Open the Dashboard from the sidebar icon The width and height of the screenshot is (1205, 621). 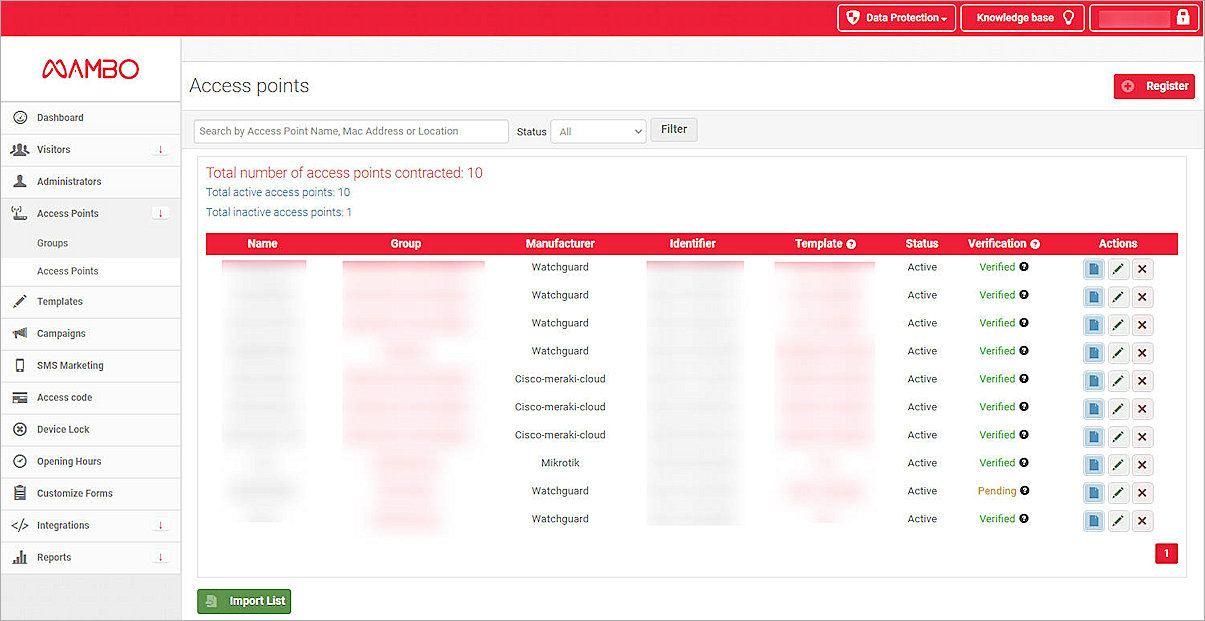(x=20, y=117)
